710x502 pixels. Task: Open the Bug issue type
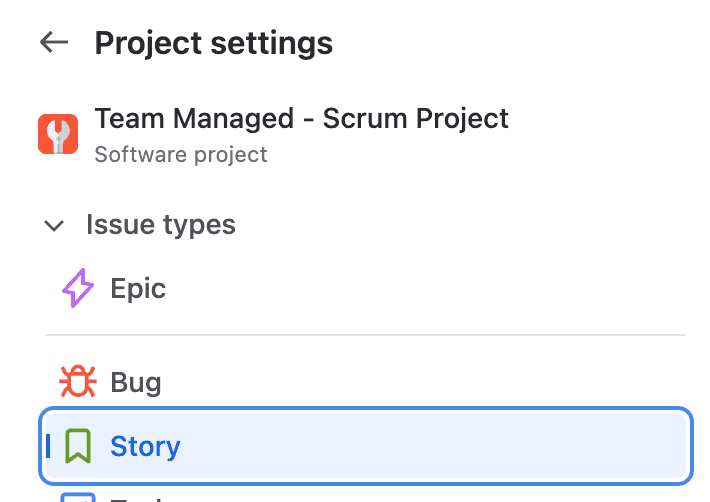pos(136,382)
